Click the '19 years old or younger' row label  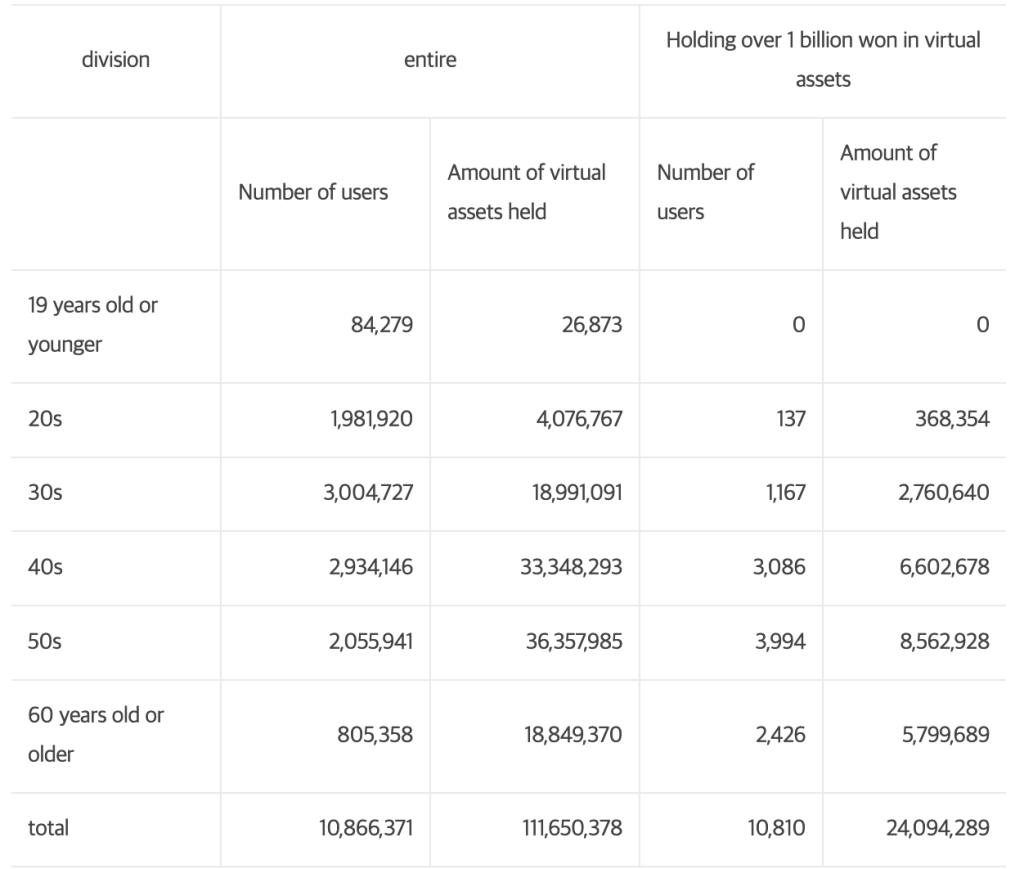92,326
